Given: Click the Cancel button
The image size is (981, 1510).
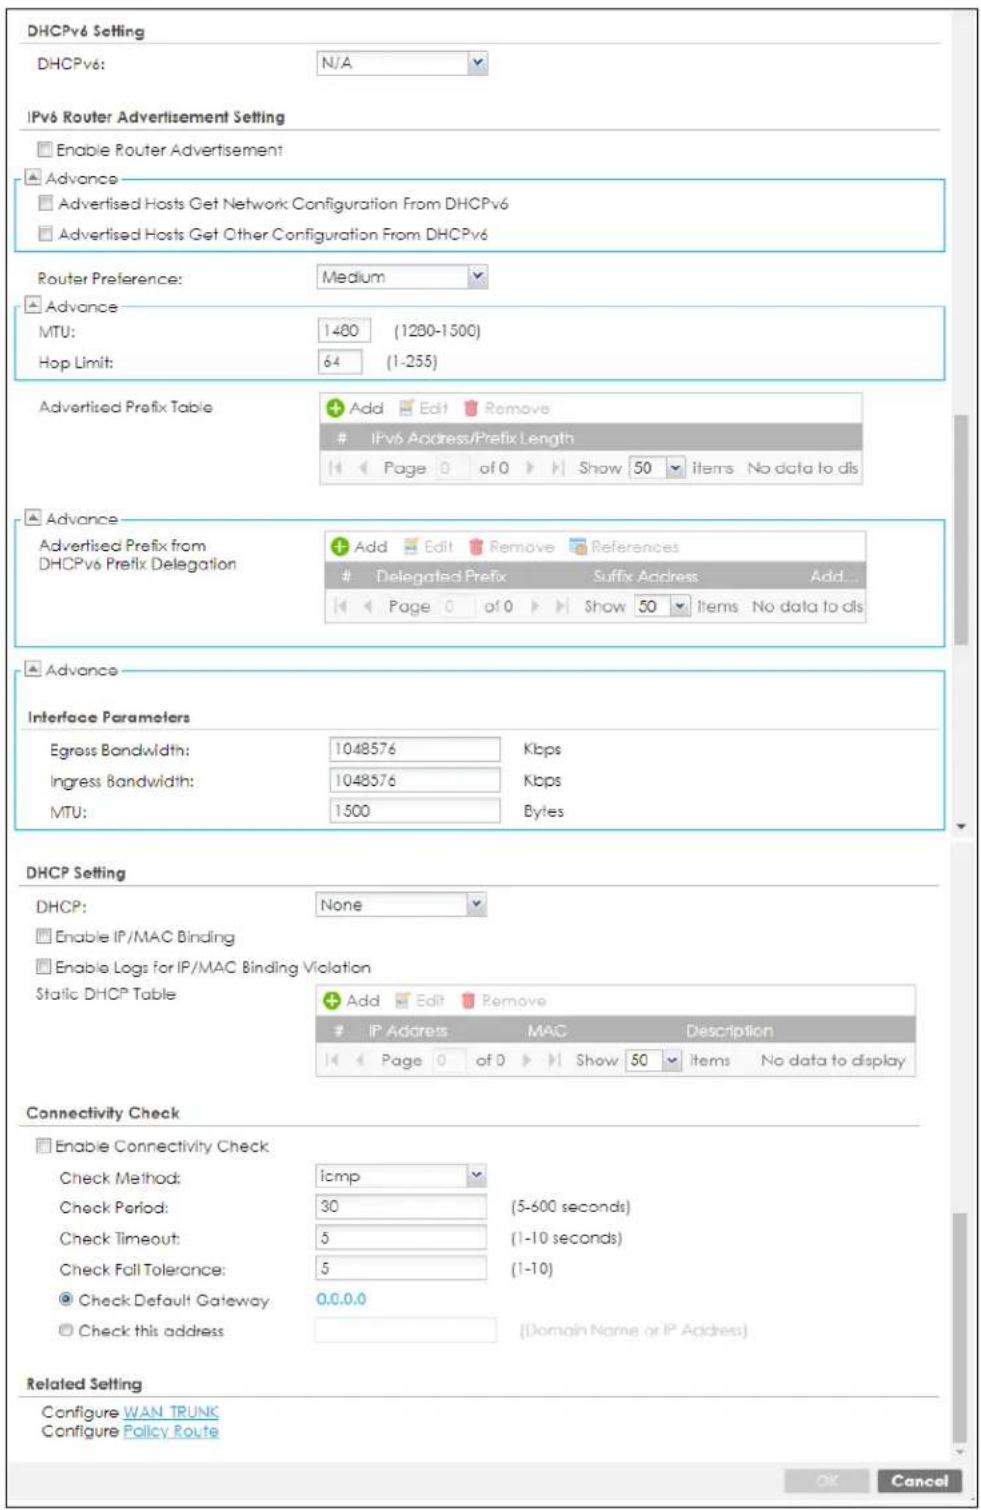Looking at the screenshot, I should [919, 1481].
